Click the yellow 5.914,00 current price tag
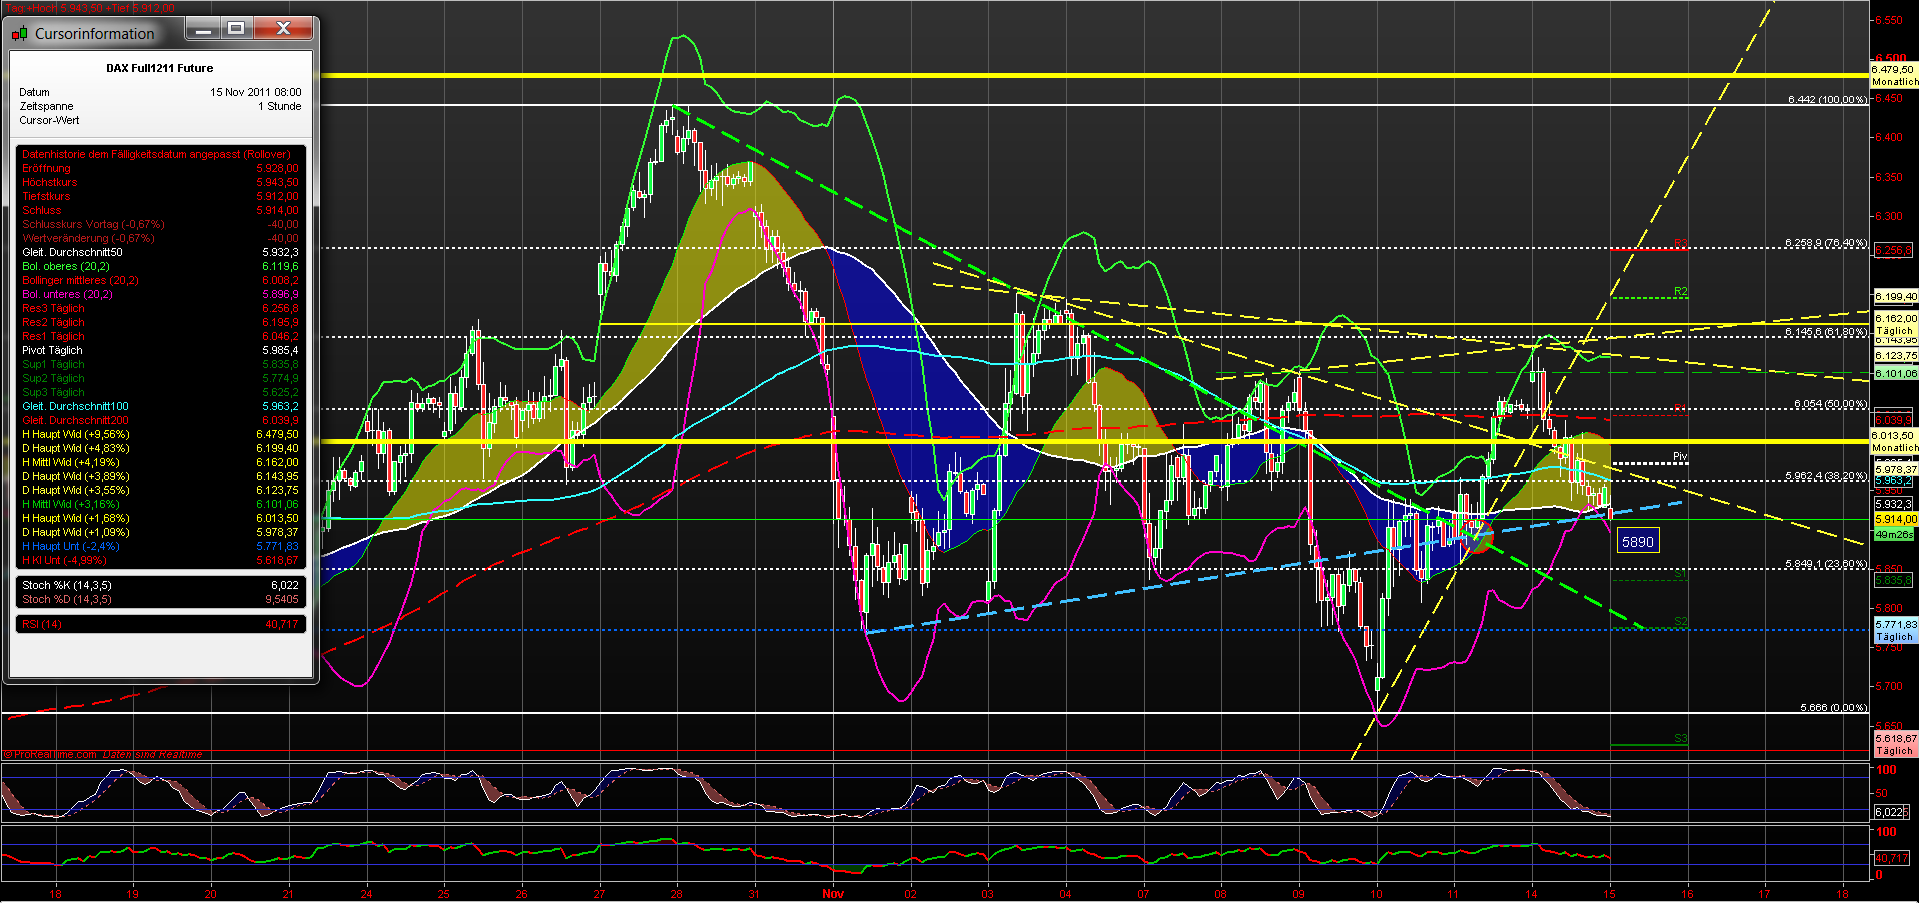1919x903 pixels. tap(1896, 519)
